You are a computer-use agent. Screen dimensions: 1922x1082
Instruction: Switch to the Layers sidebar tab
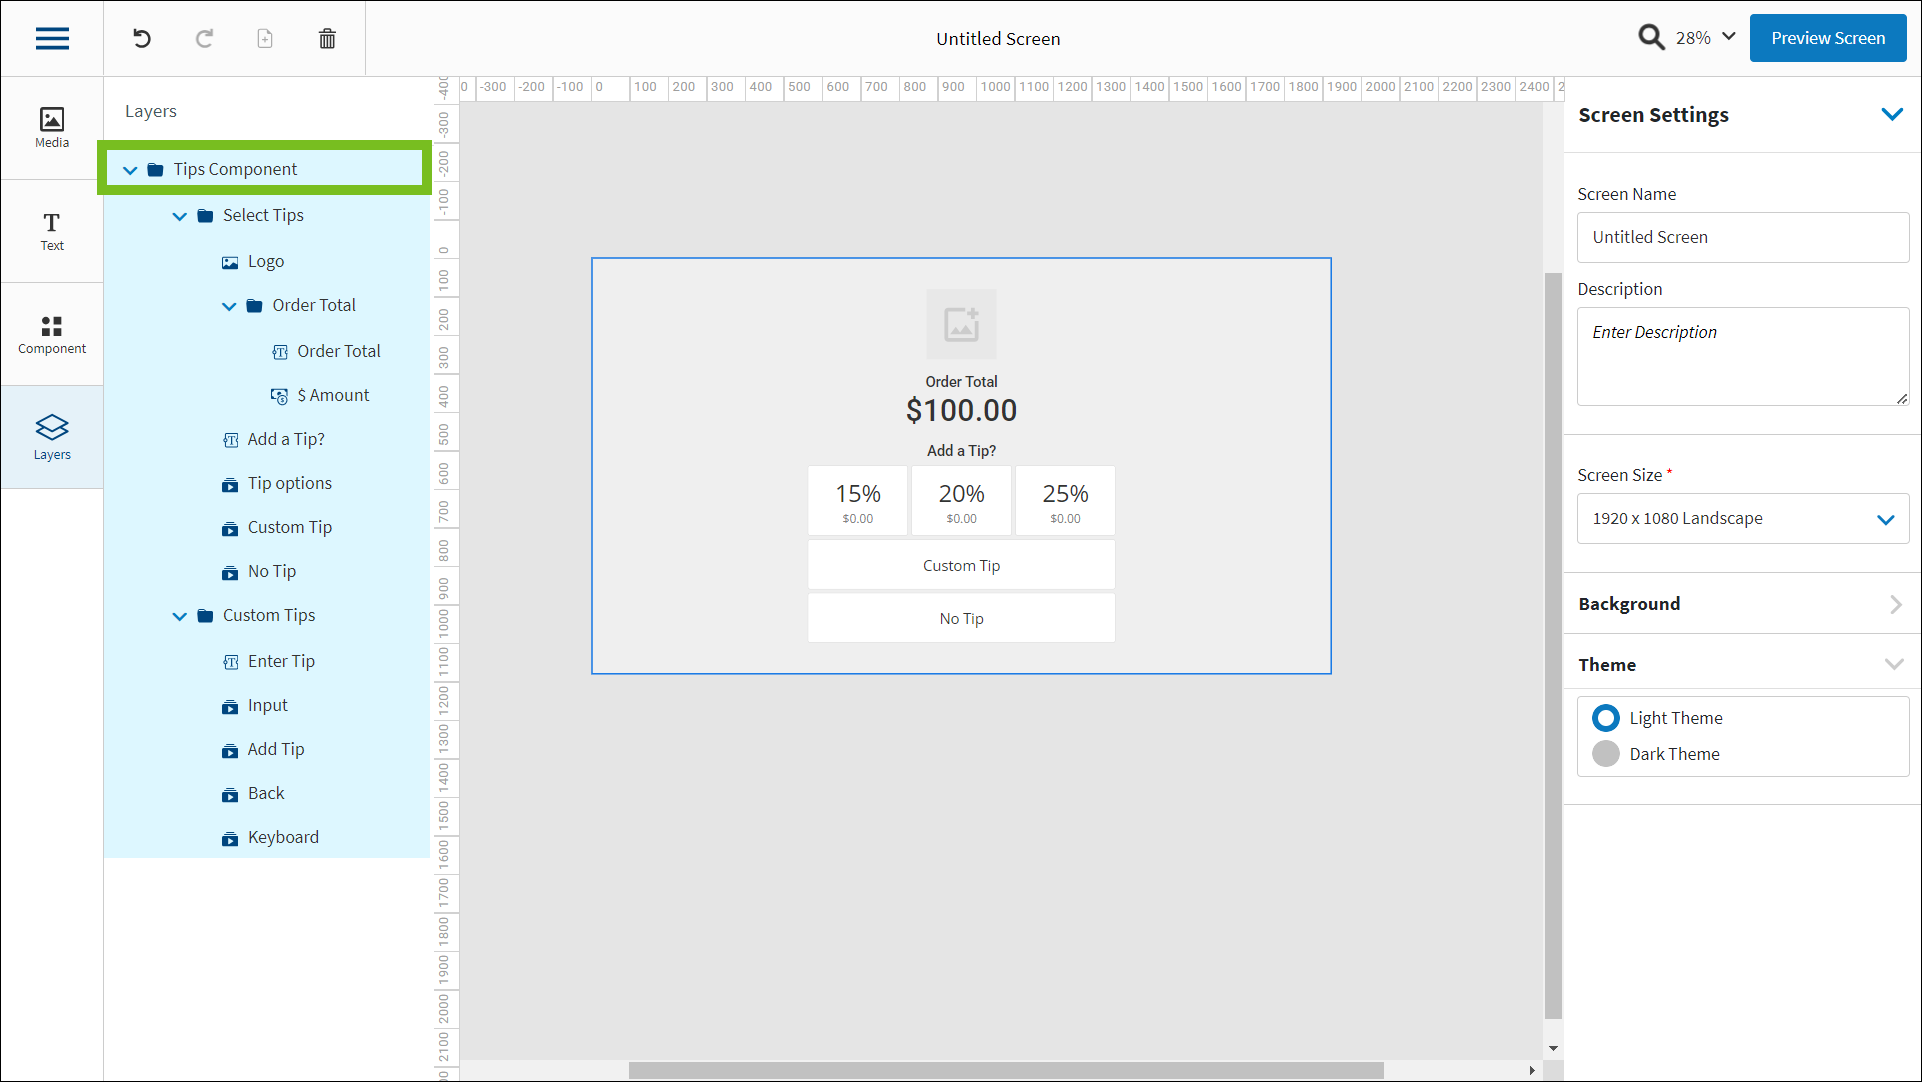pos(52,437)
